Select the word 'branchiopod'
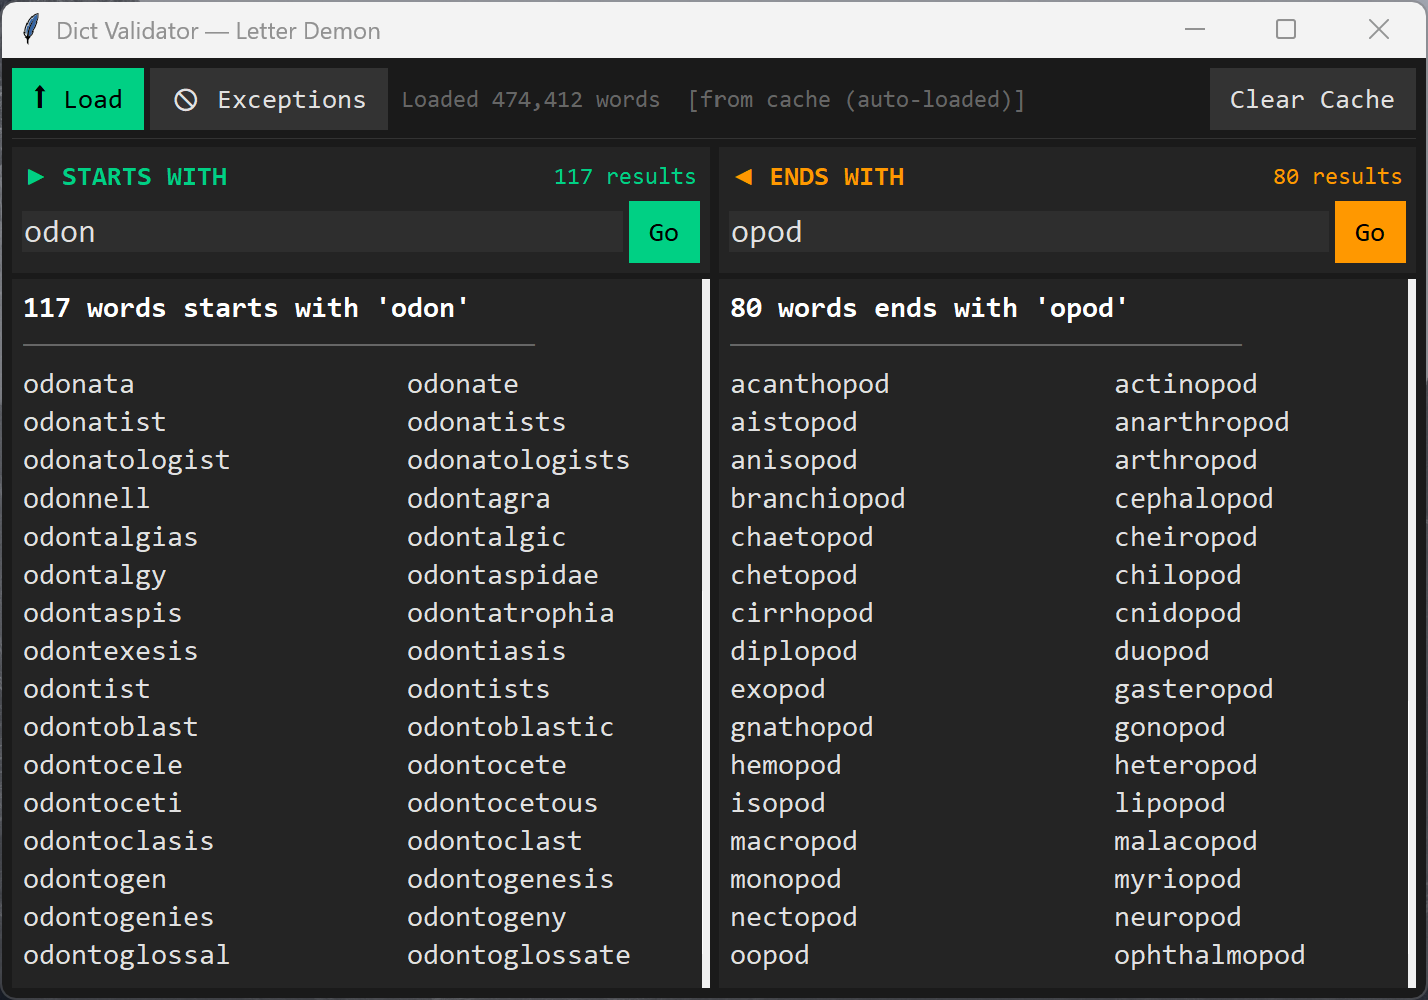1428x1000 pixels. (x=818, y=498)
